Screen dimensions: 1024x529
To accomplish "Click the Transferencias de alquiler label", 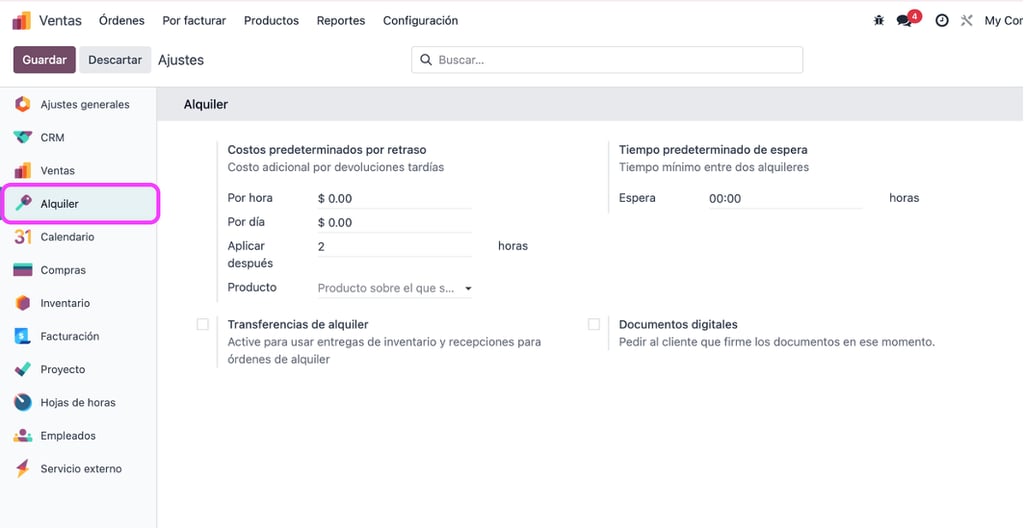I will click(298, 325).
